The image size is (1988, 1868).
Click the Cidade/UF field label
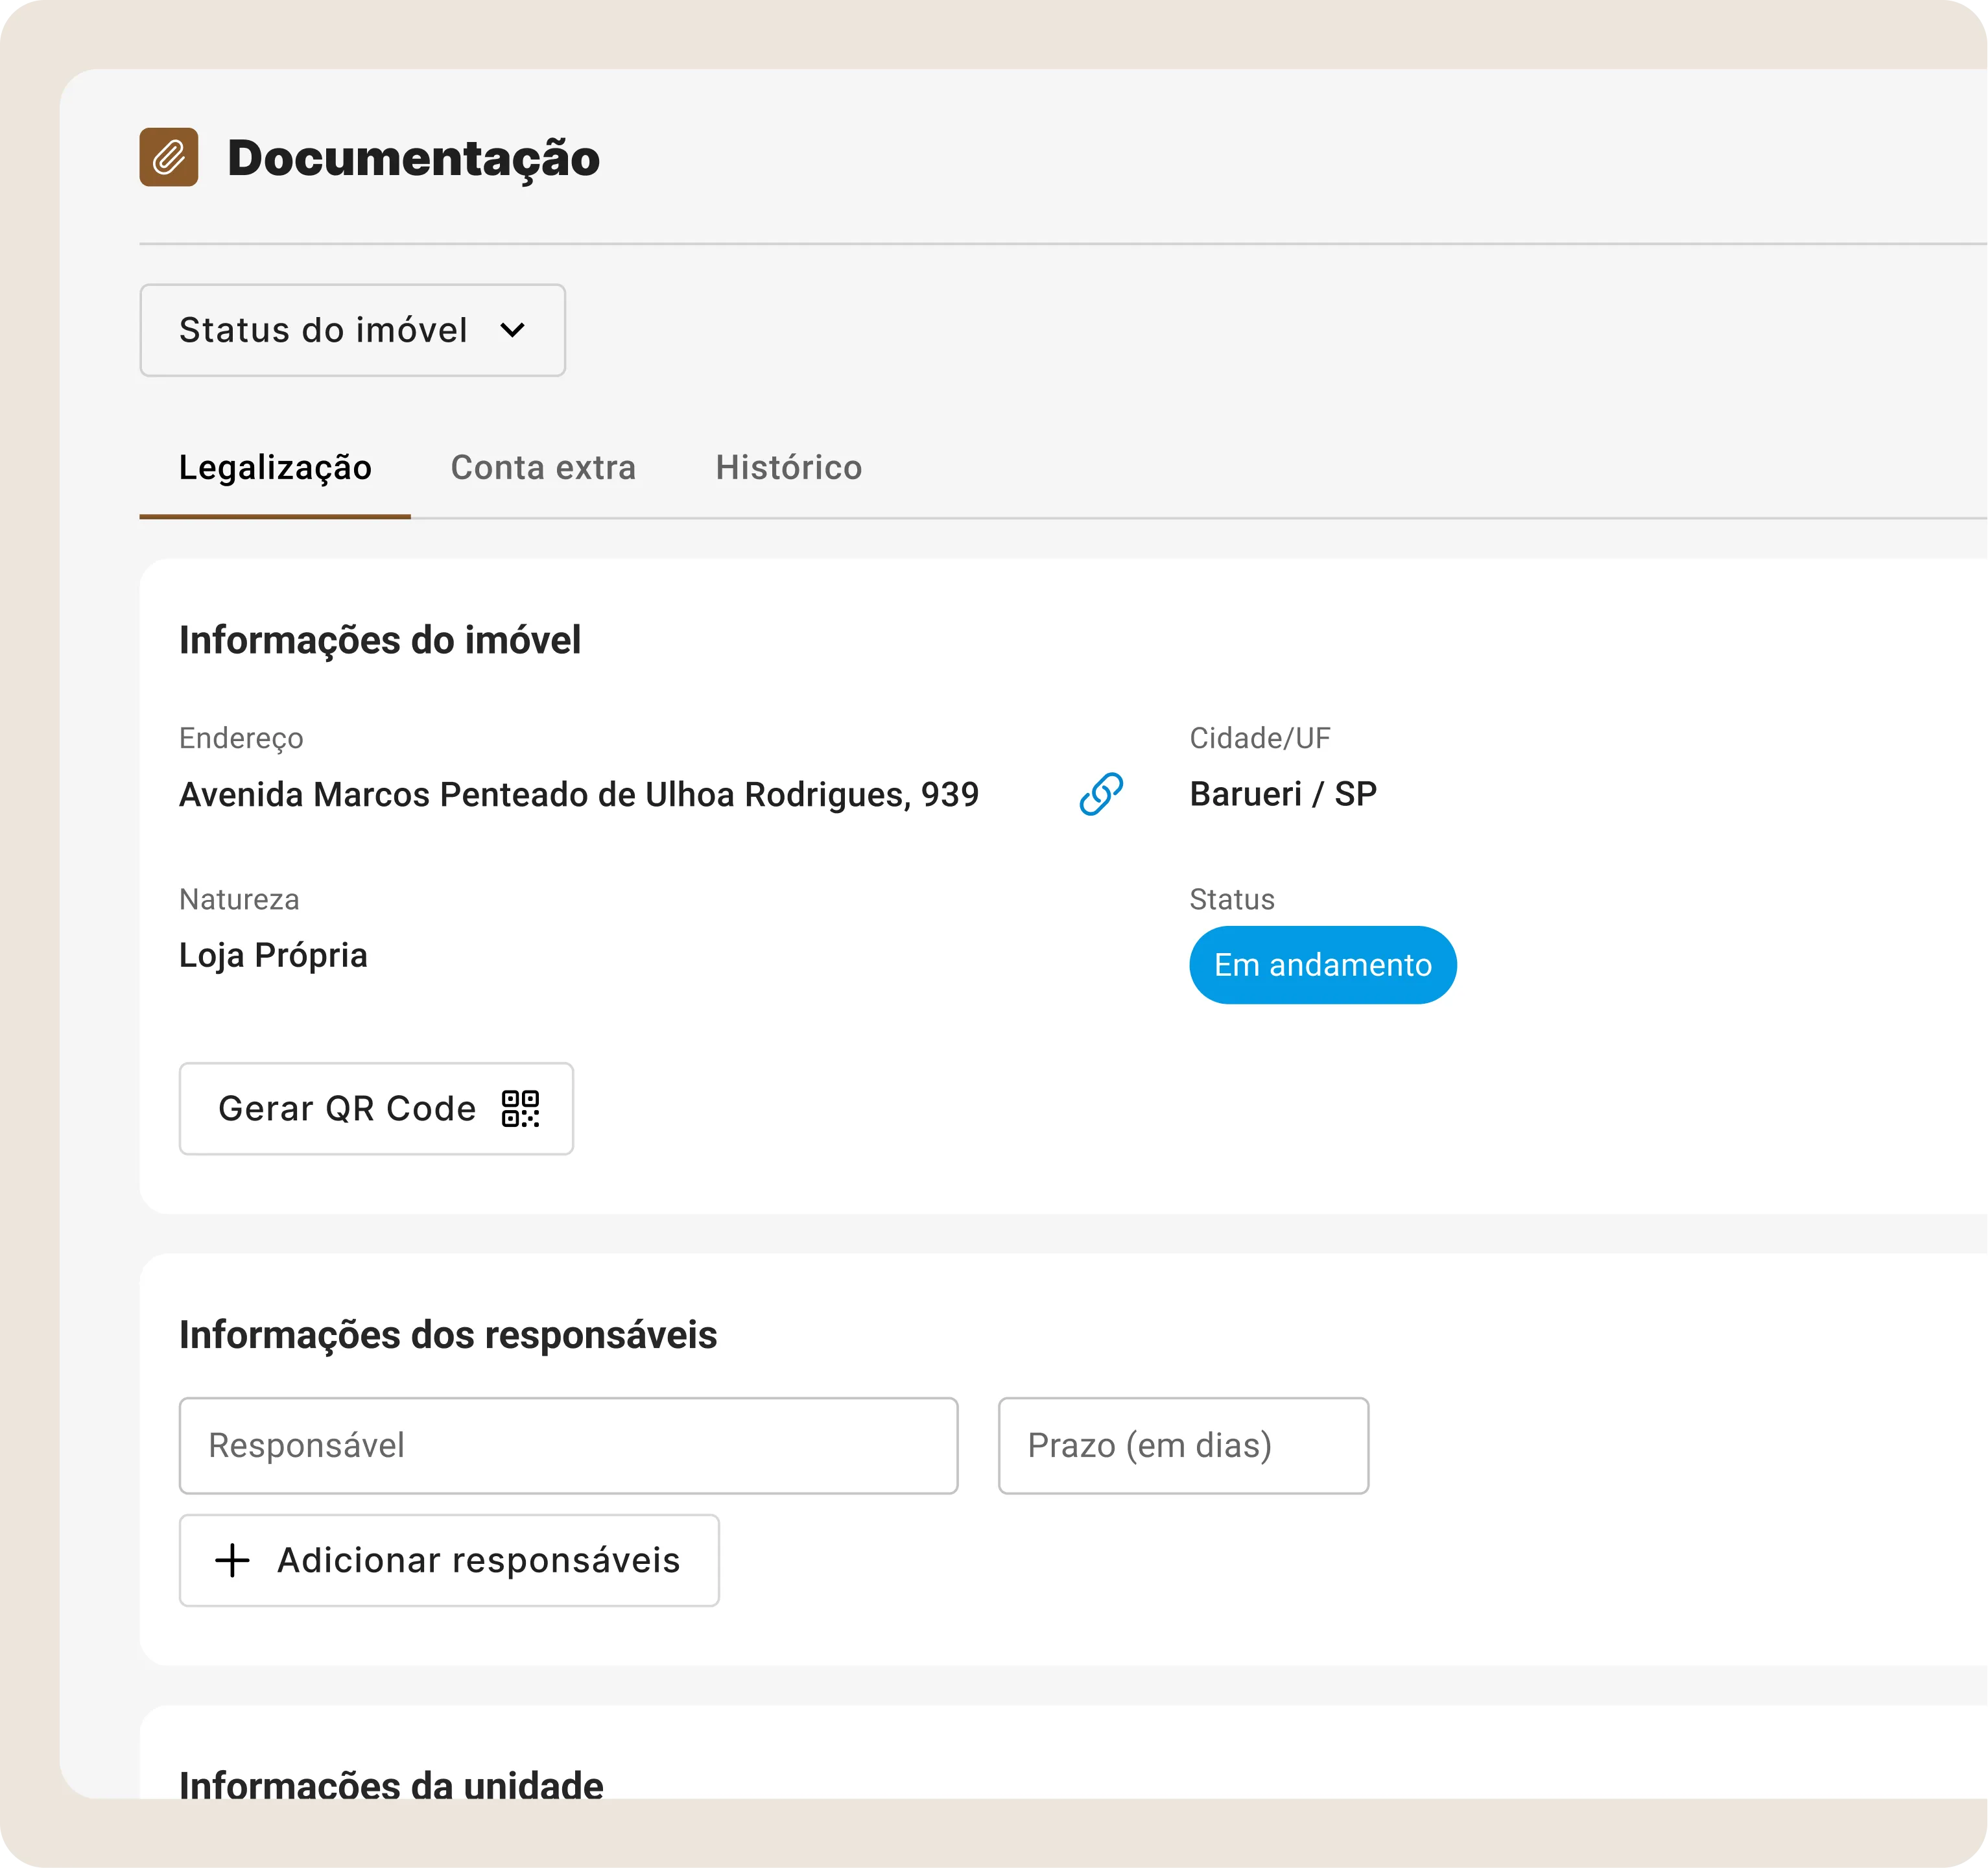[x=1260, y=738]
